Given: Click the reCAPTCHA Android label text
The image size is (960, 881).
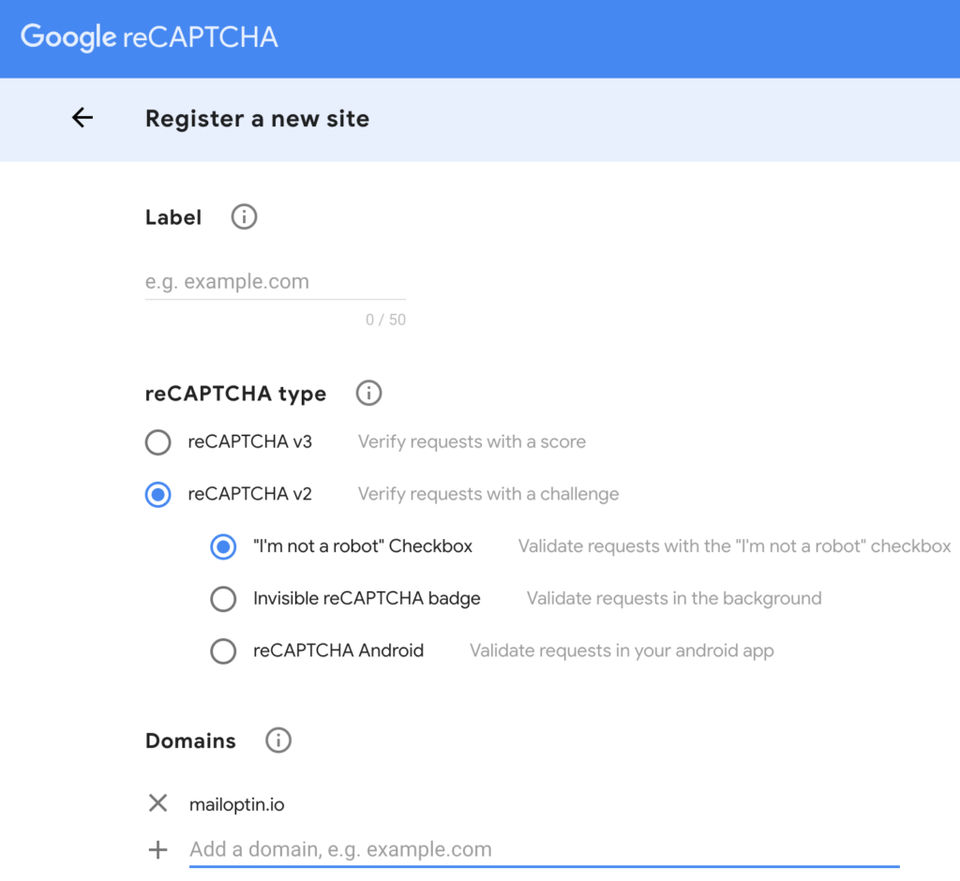Looking at the screenshot, I should tap(338, 651).
